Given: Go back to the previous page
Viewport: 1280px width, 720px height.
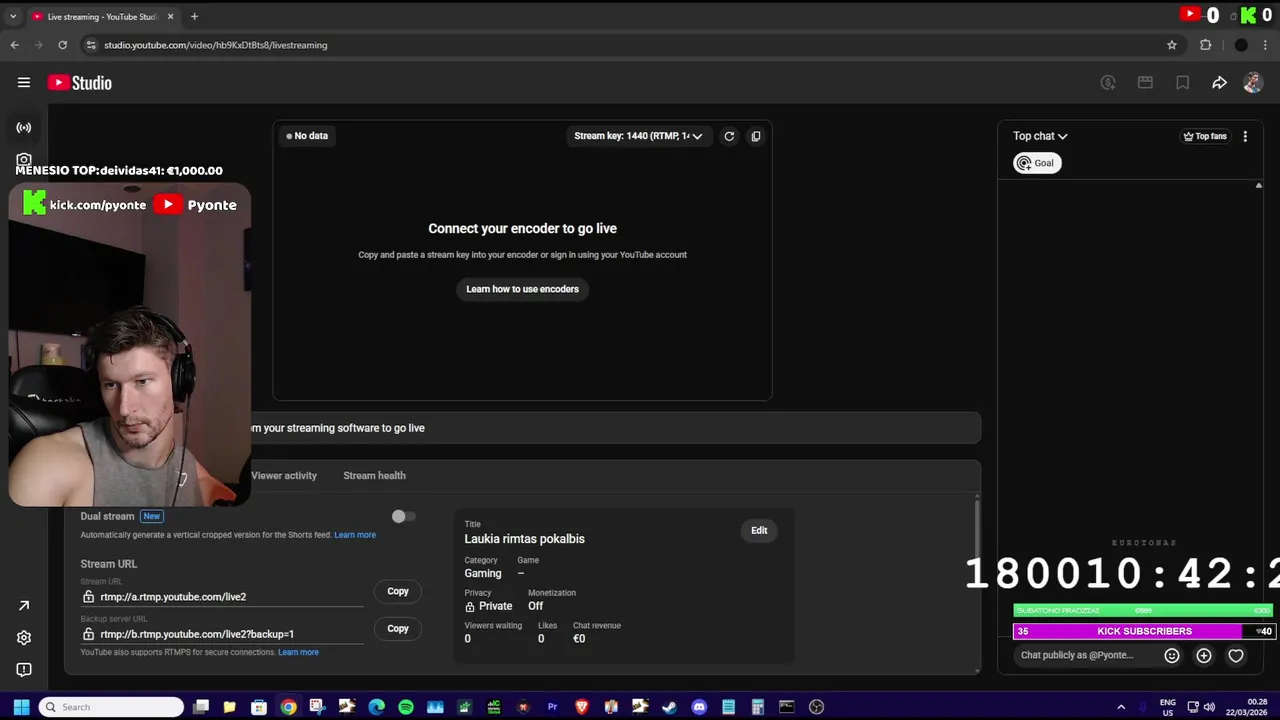Looking at the screenshot, I should pyautogui.click(x=14, y=45).
